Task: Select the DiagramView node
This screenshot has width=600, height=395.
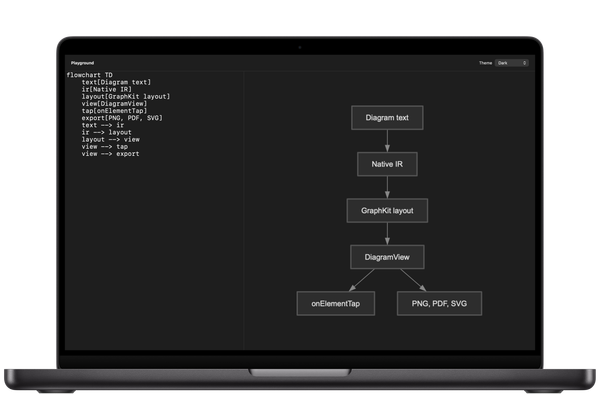Action: tap(387, 257)
